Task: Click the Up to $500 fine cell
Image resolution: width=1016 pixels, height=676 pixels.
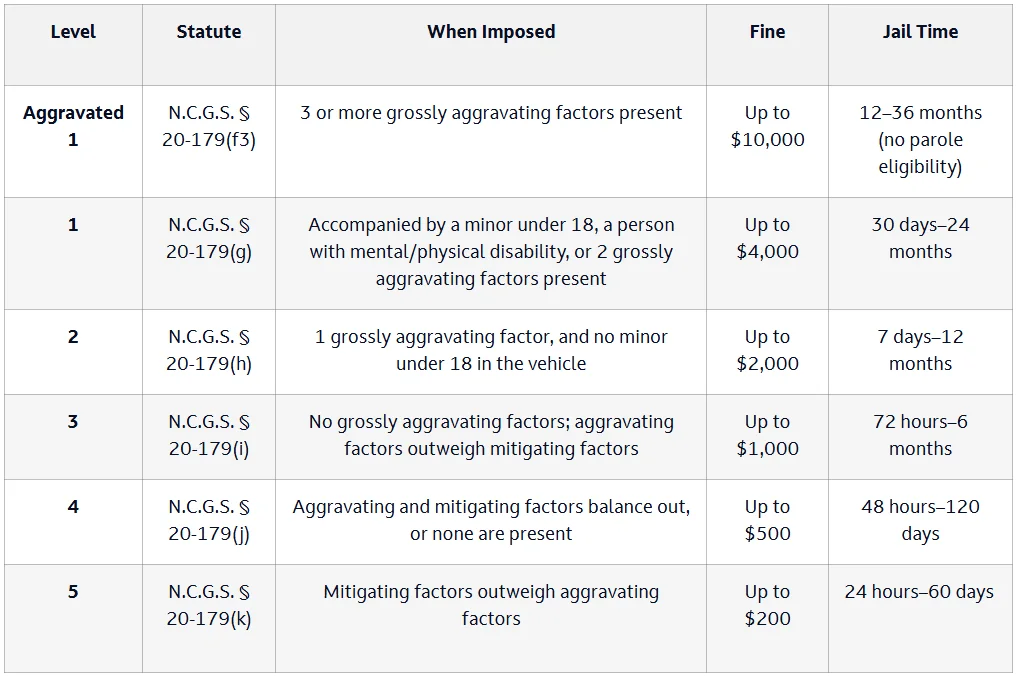Action: point(767,522)
